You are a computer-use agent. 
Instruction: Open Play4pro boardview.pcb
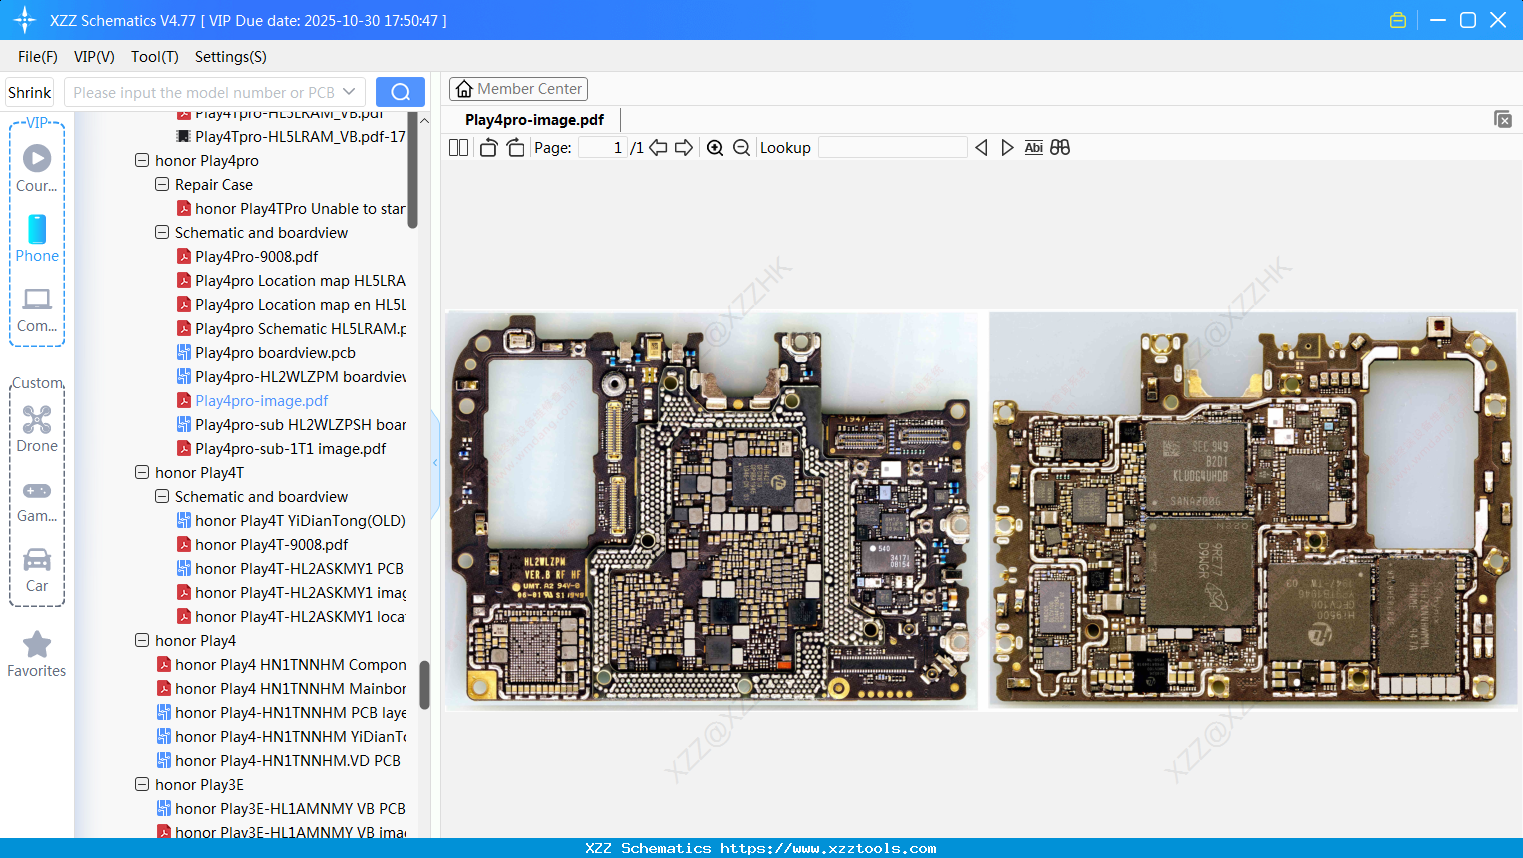pos(275,352)
